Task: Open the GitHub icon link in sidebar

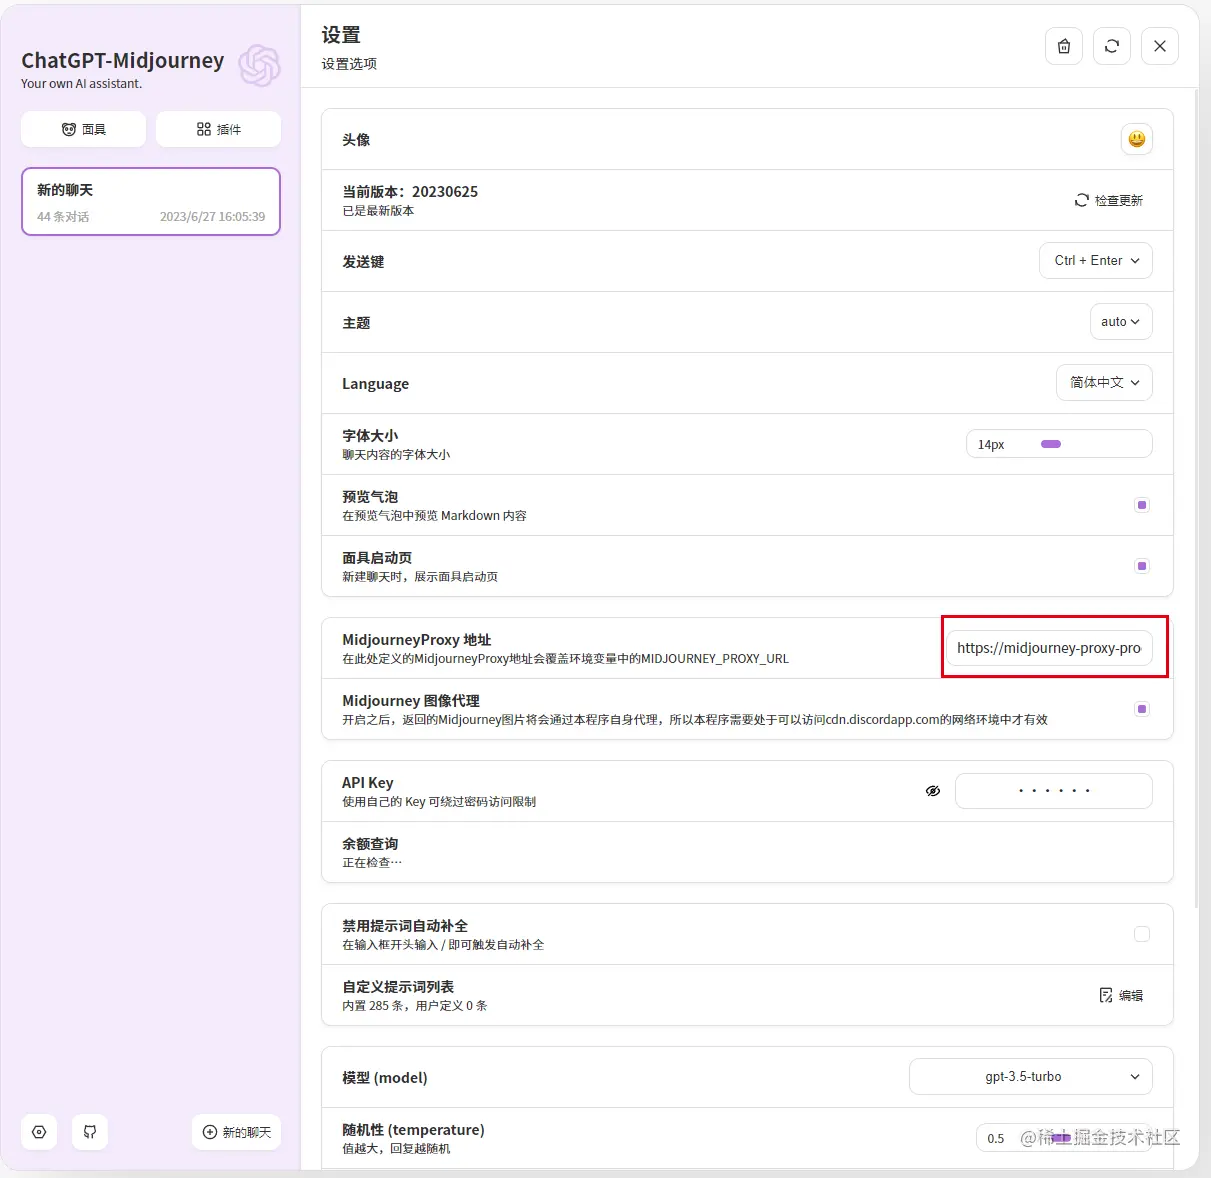Action: pyautogui.click(x=90, y=1132)
